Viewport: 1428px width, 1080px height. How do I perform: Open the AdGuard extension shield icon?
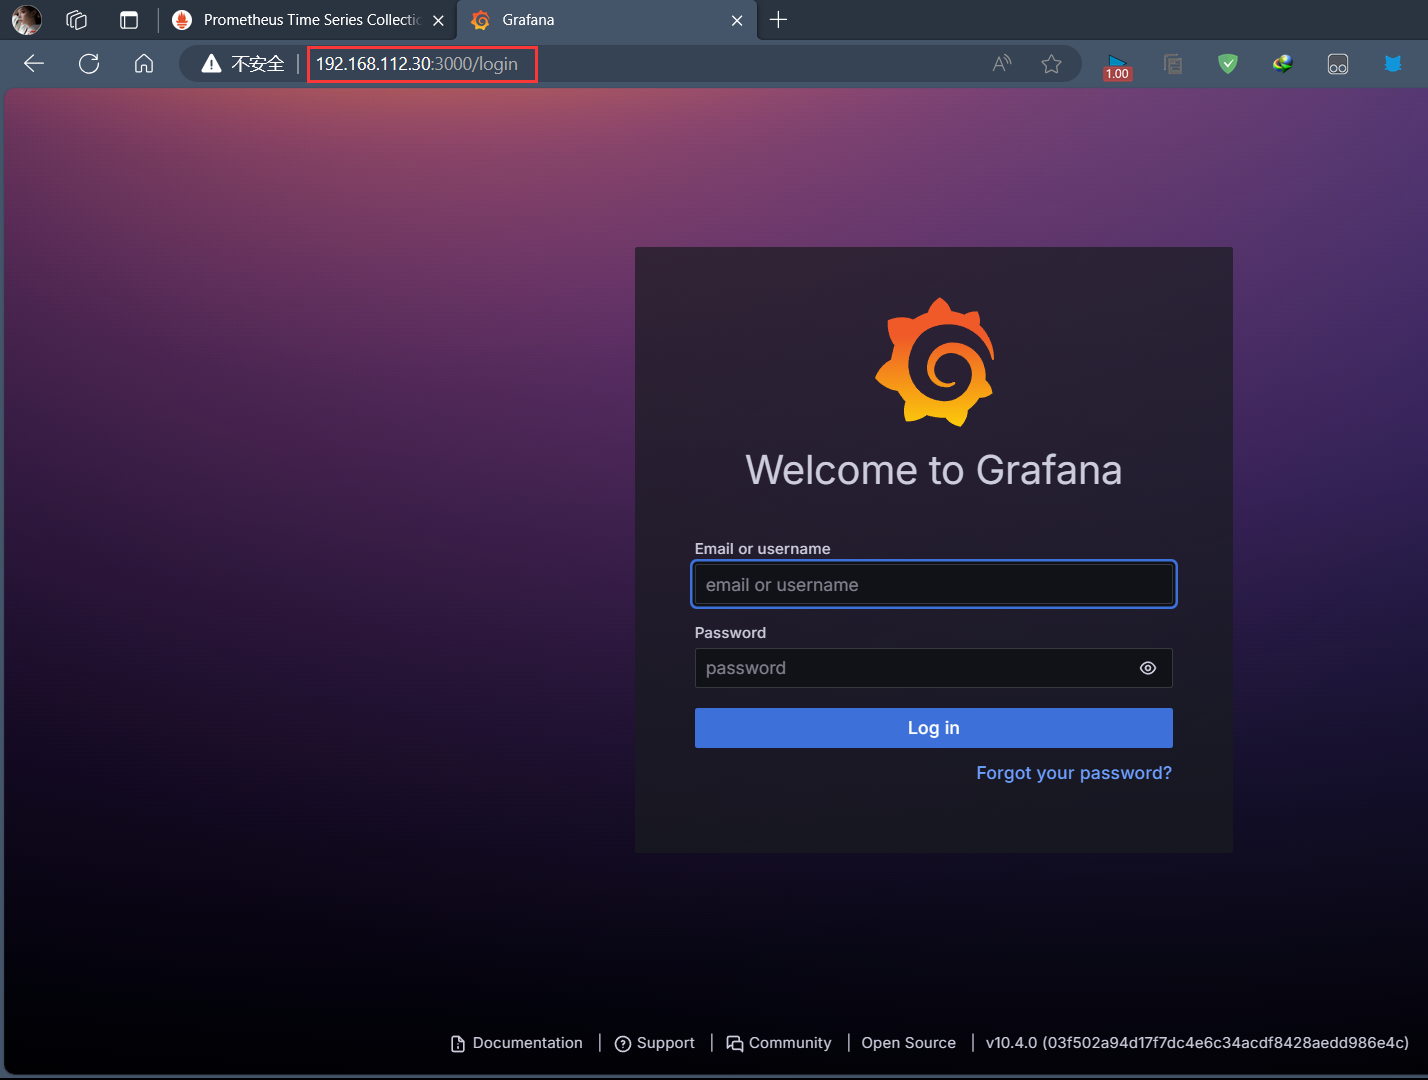tap(1227, 63)
